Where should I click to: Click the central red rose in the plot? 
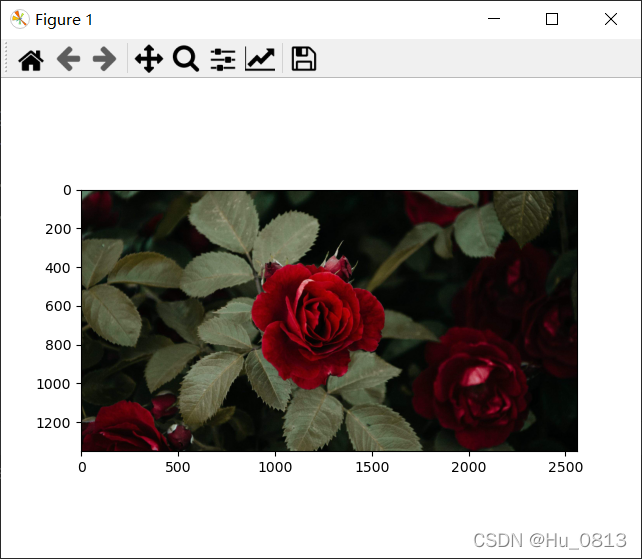[318, 324]
